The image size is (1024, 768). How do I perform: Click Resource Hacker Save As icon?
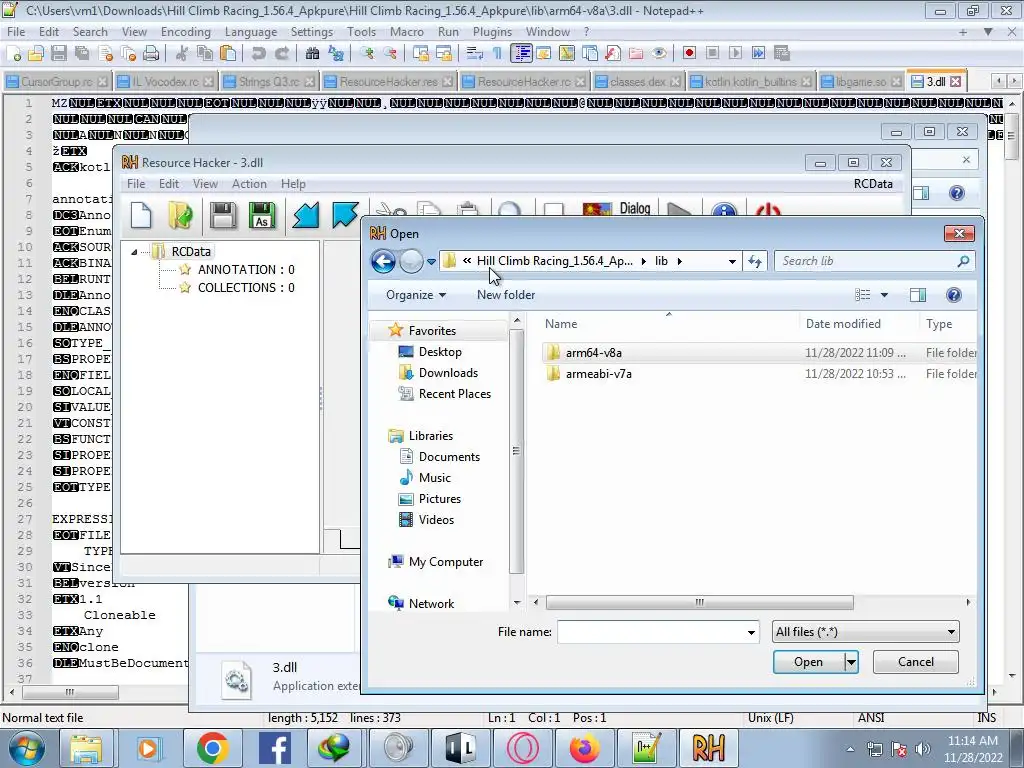[x=262, y=216]
